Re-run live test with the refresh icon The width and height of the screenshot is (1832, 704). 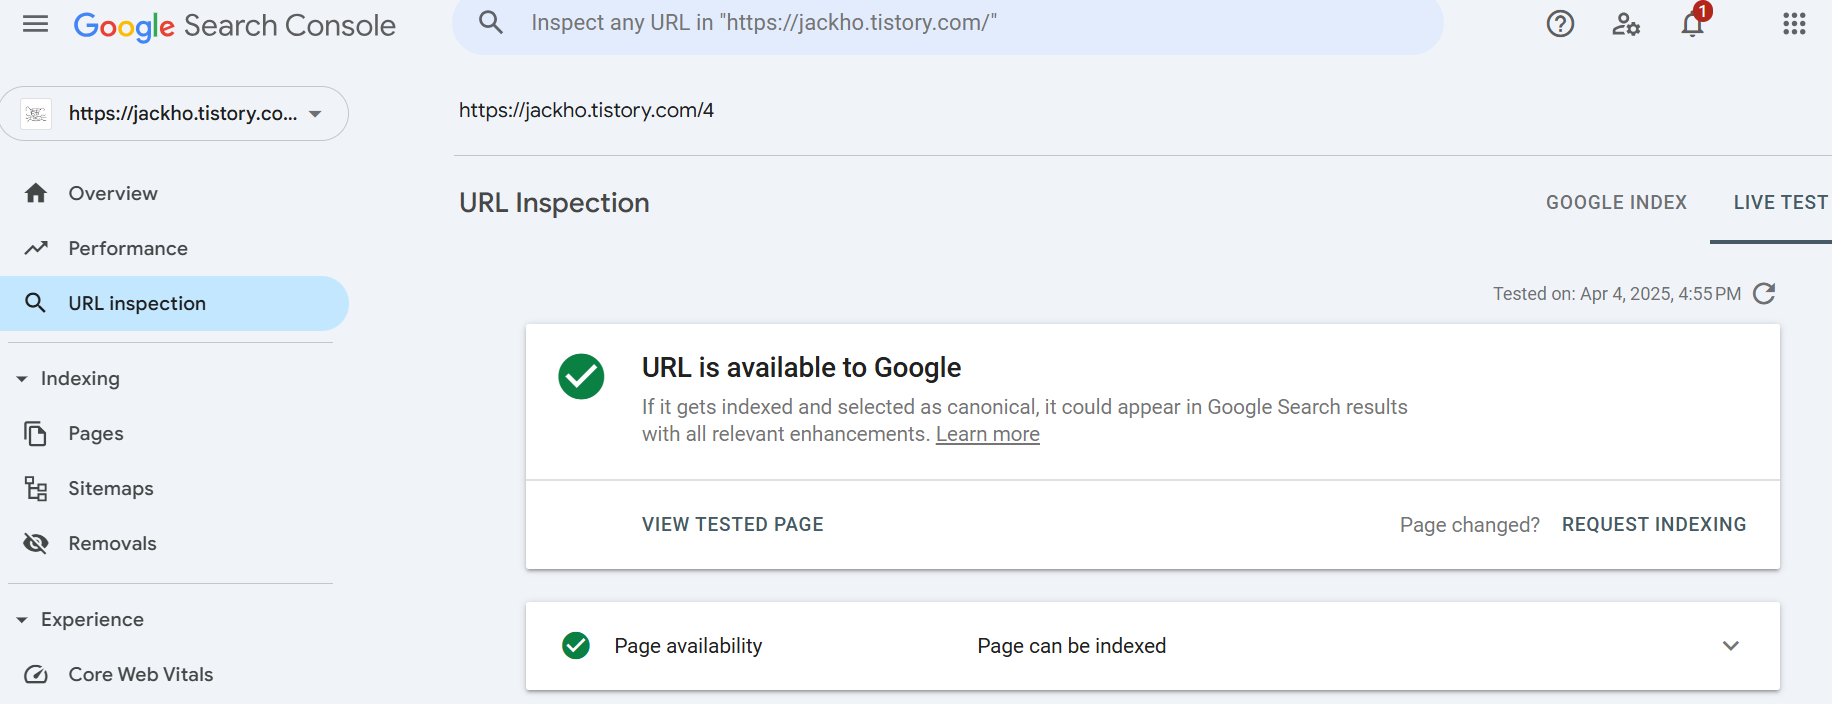point(1765,293)
